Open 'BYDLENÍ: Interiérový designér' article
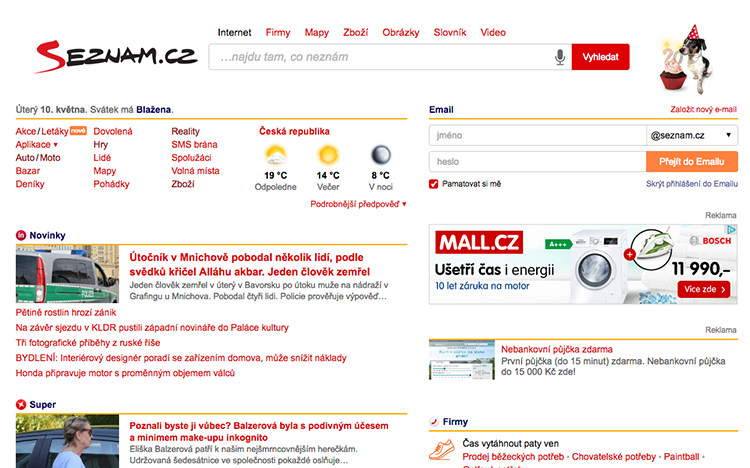This screenshot has height=468, width=750. pyautogui.click(x=181, y=358)
